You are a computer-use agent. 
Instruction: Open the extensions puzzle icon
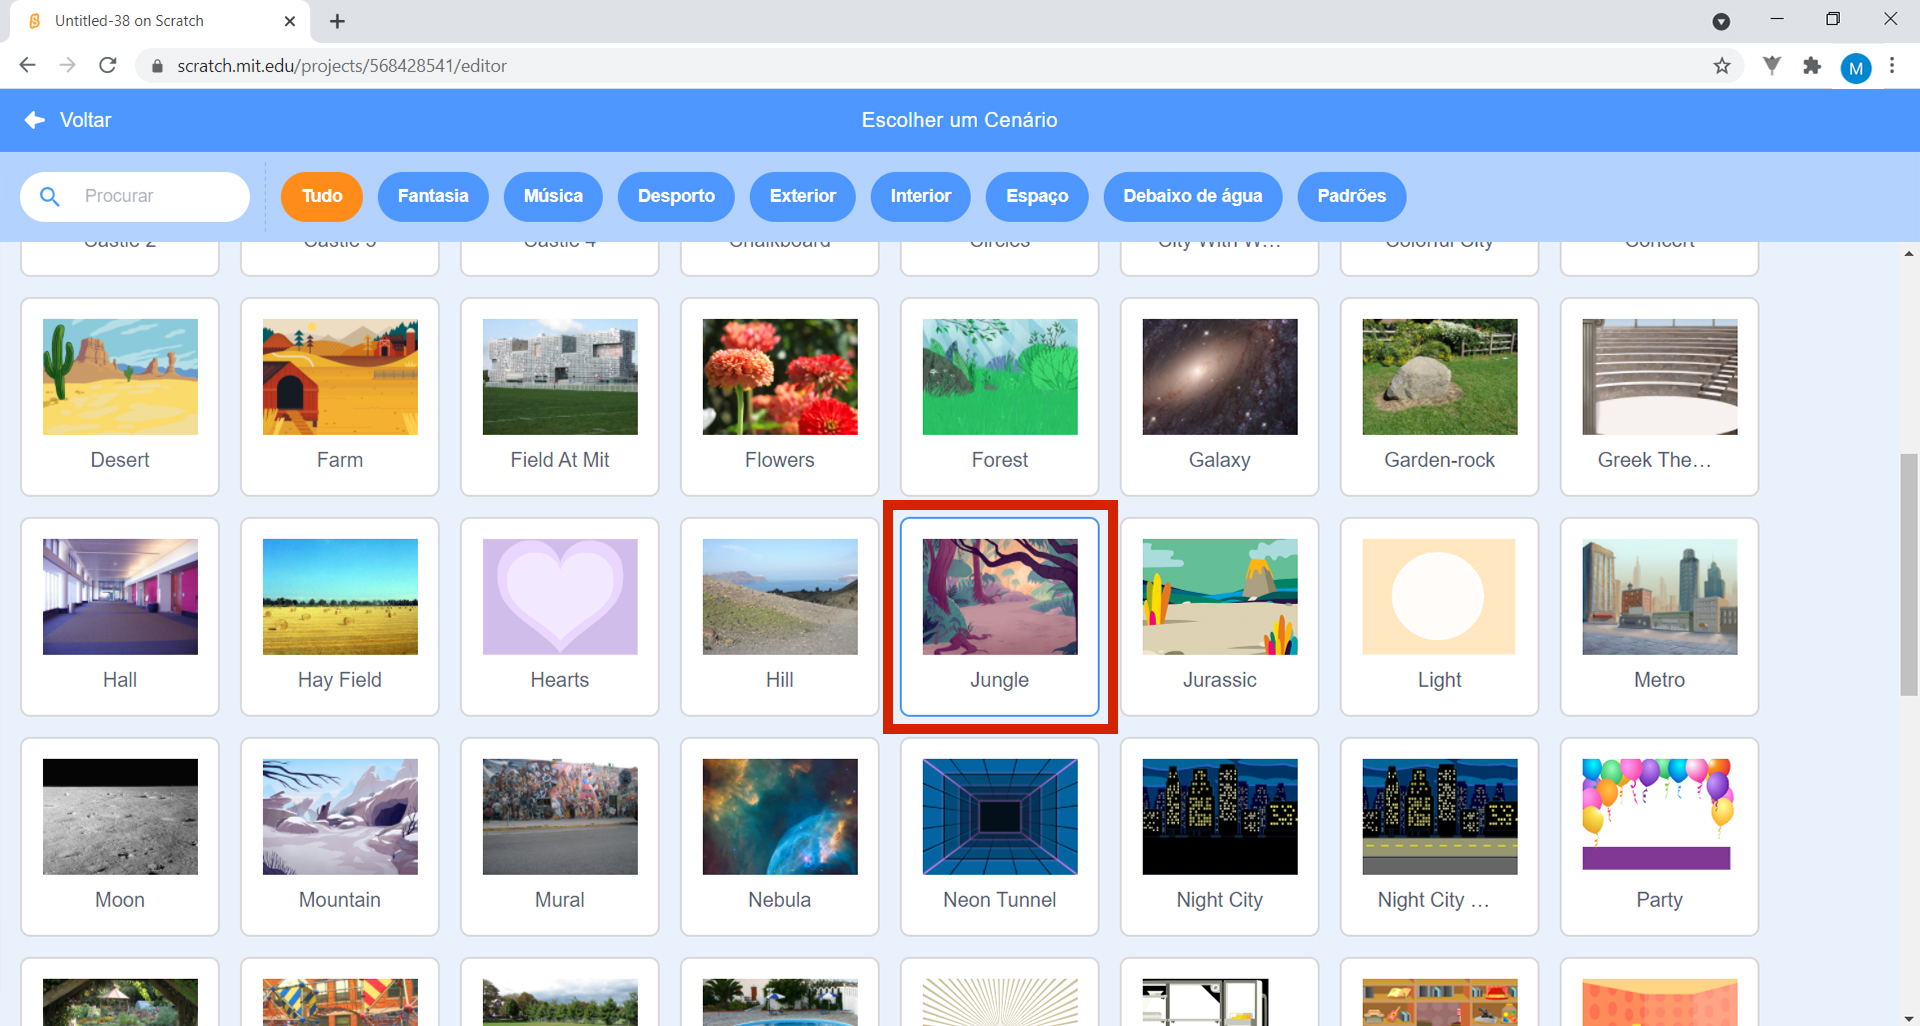coord(1812,66)
